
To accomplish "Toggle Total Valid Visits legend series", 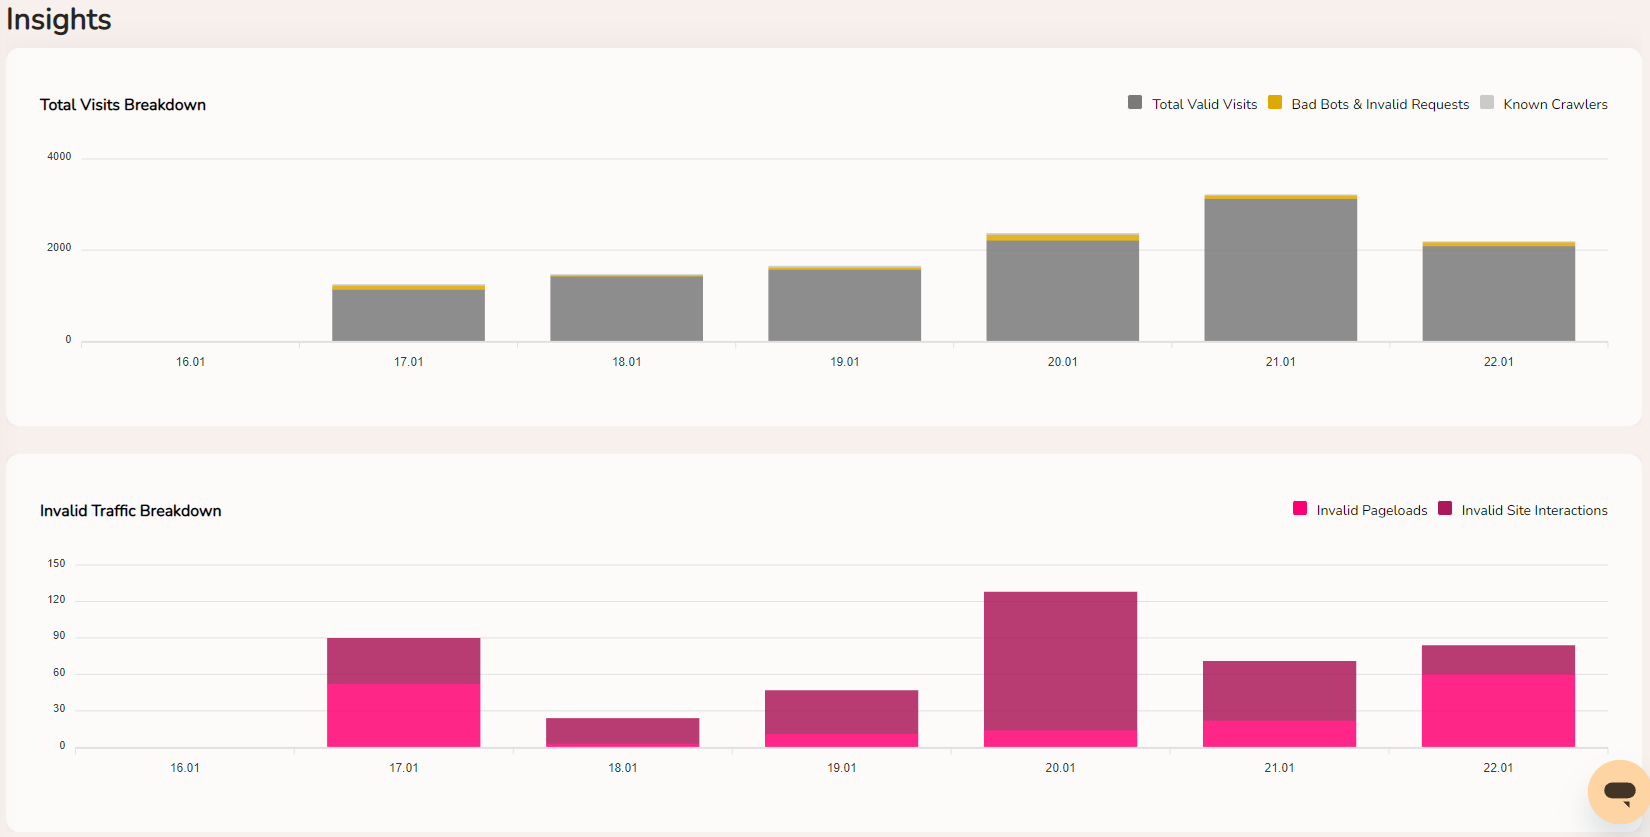I will pos(1192,104).
